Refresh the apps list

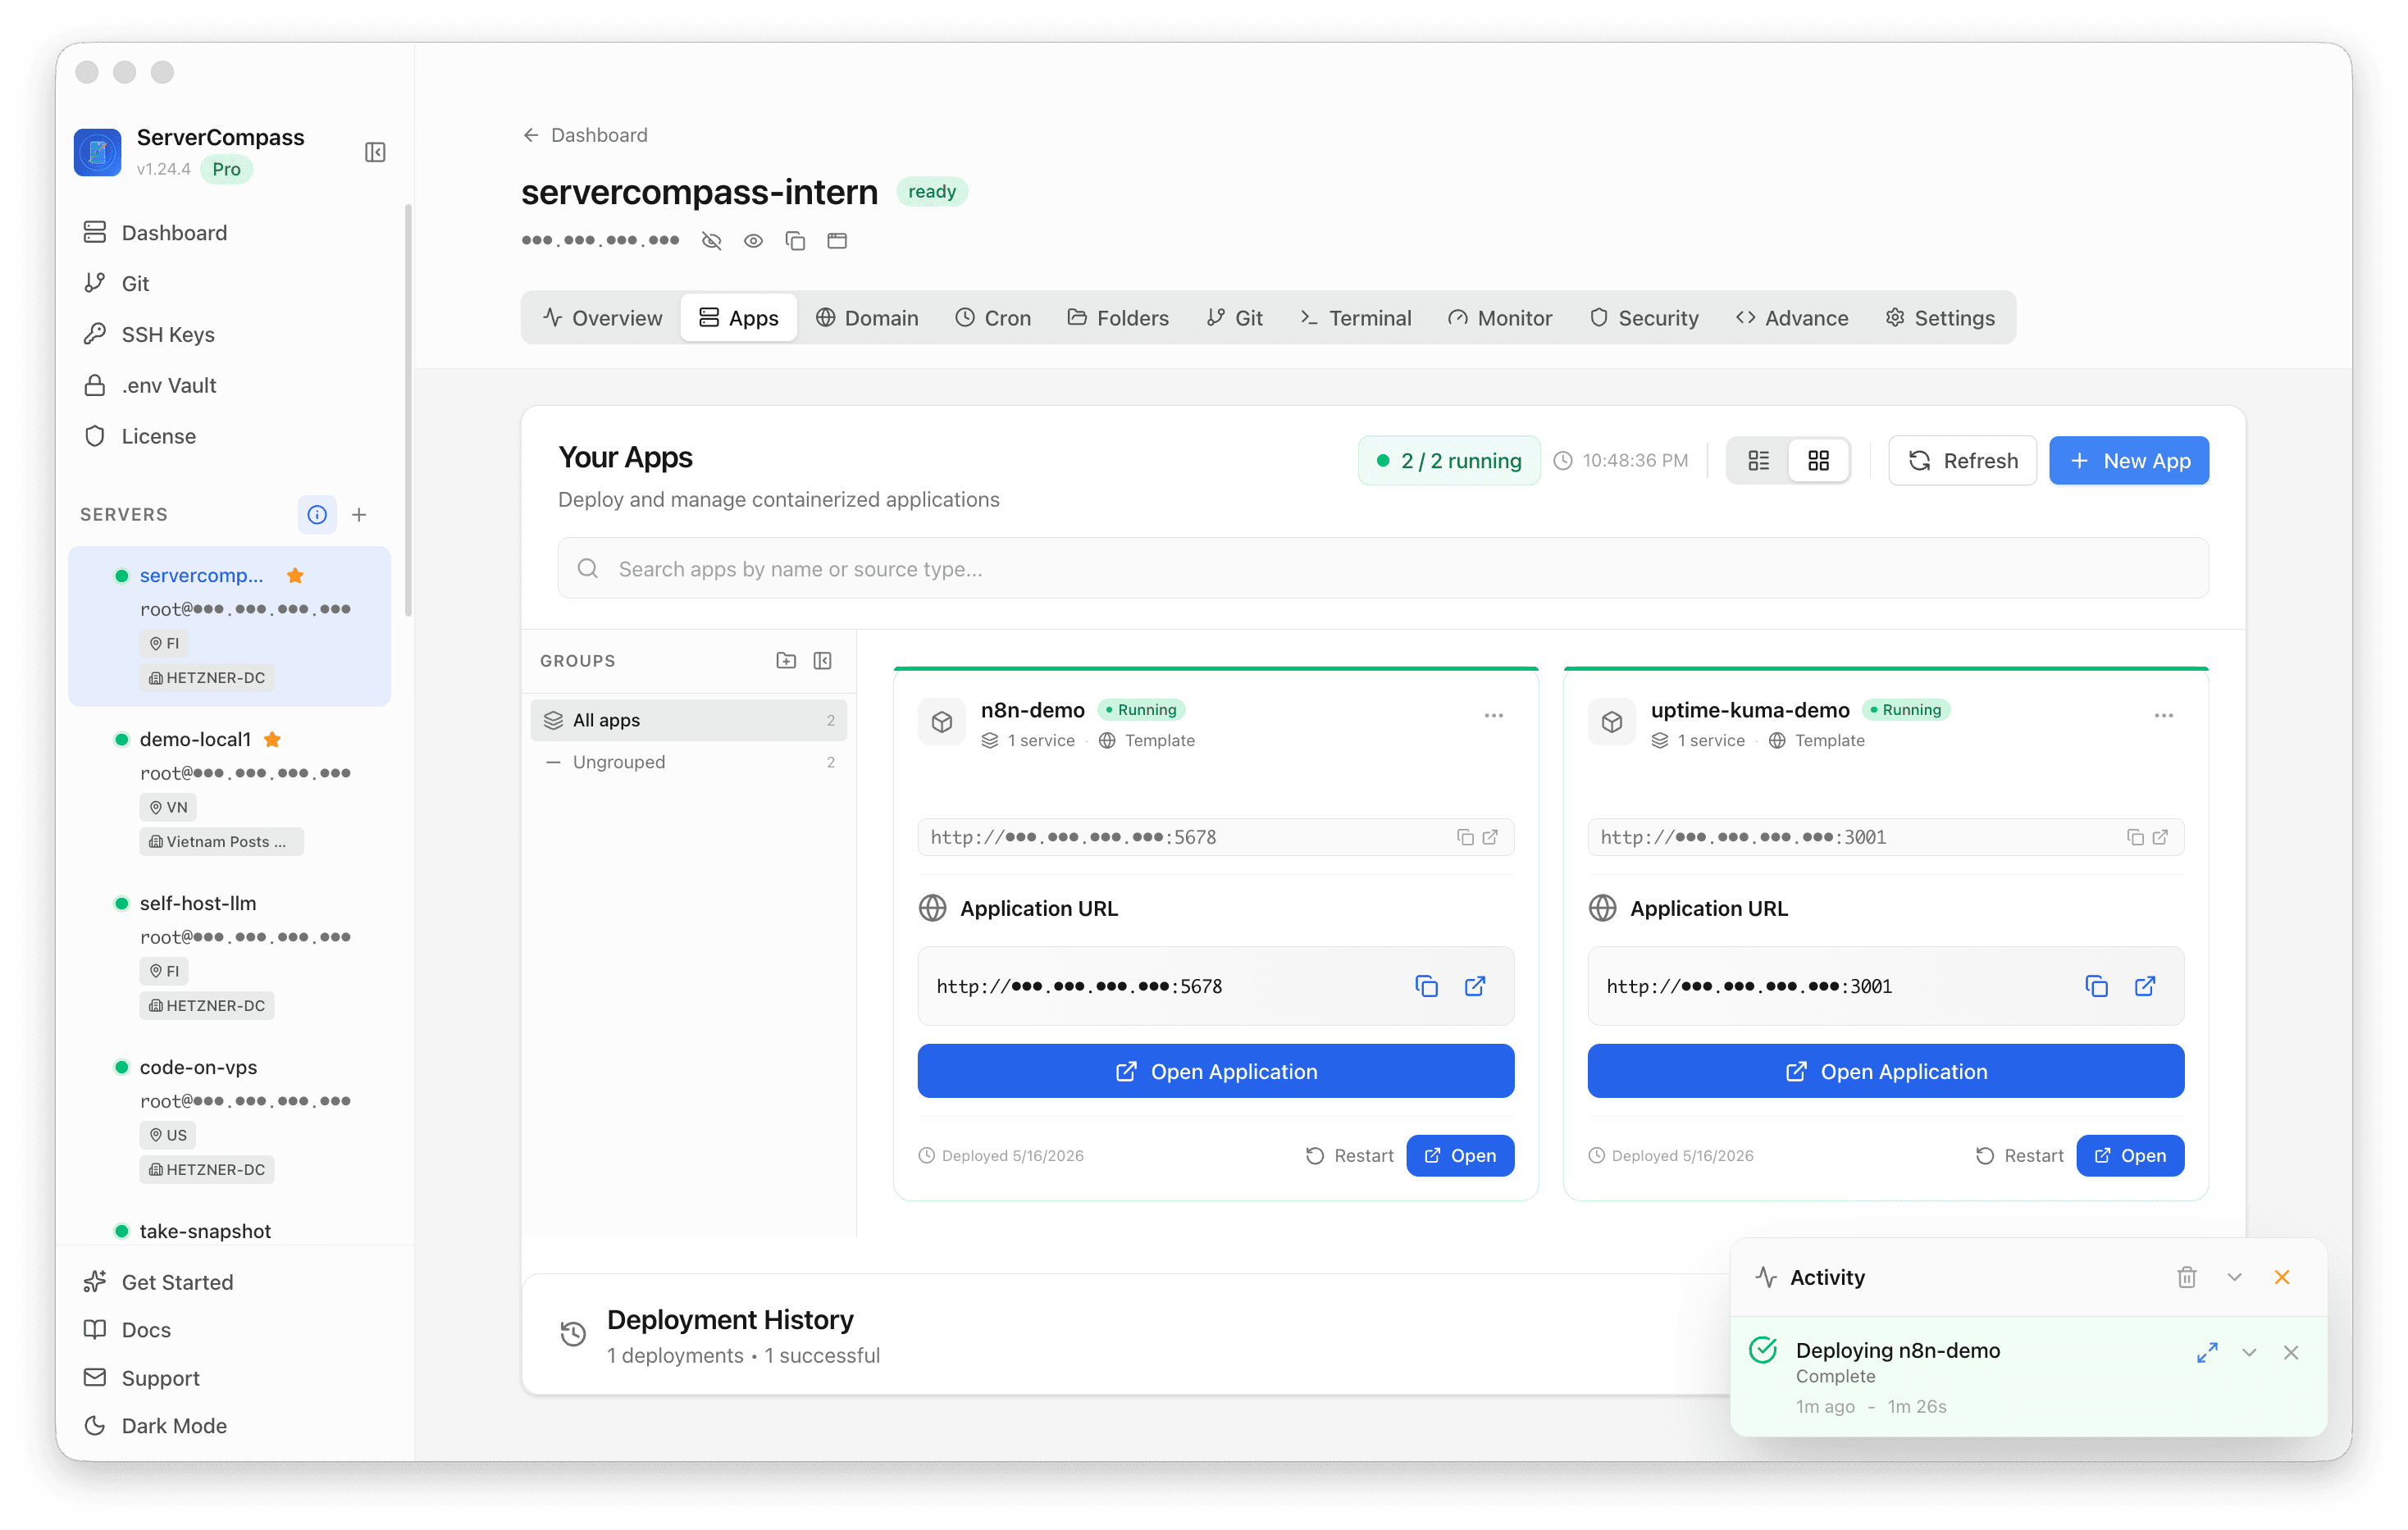[1963, 461]
